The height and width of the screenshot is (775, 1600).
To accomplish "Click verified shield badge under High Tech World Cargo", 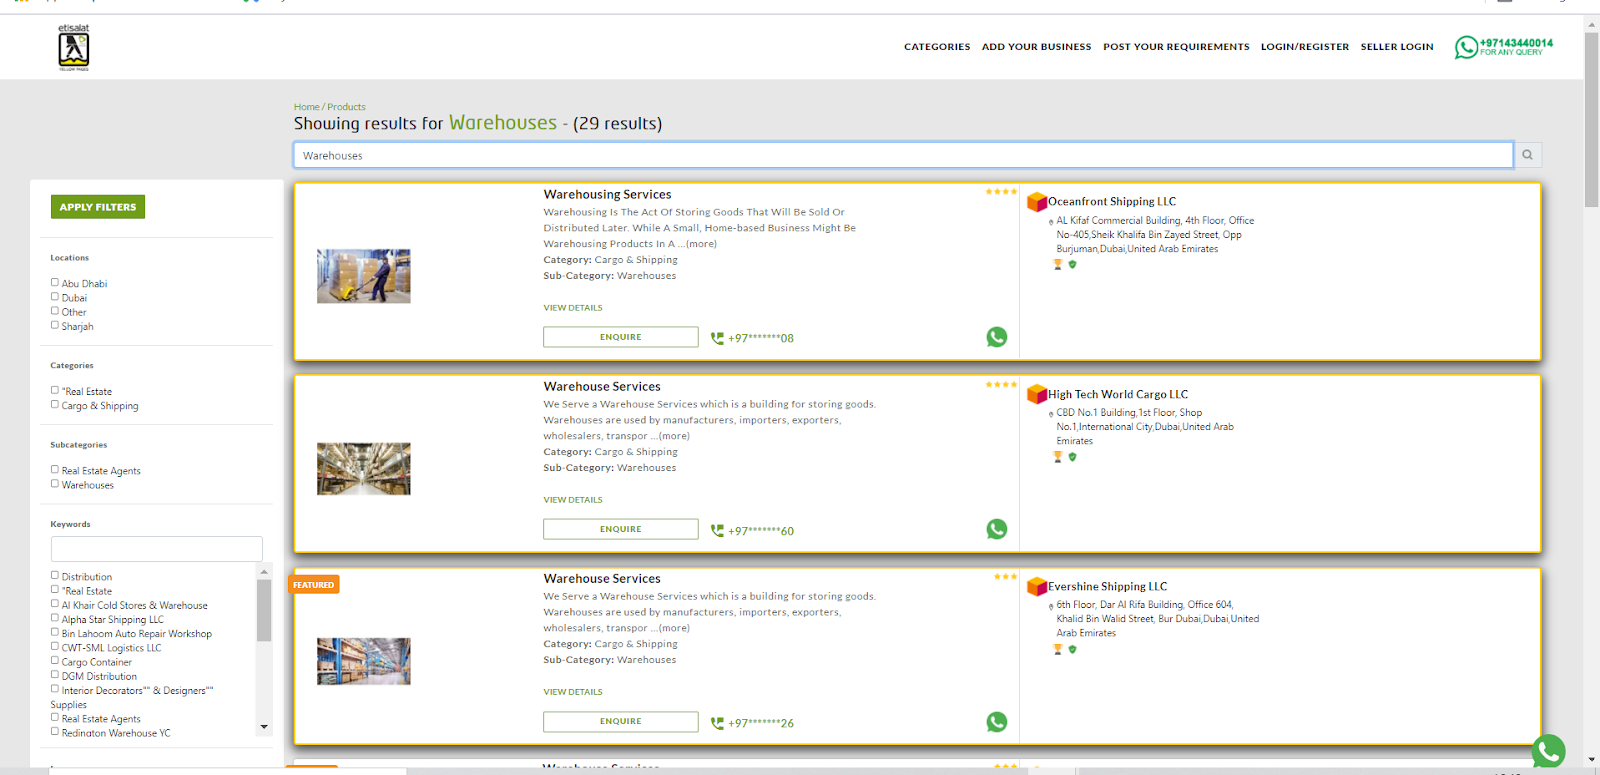I will (x=1072, y=457).
